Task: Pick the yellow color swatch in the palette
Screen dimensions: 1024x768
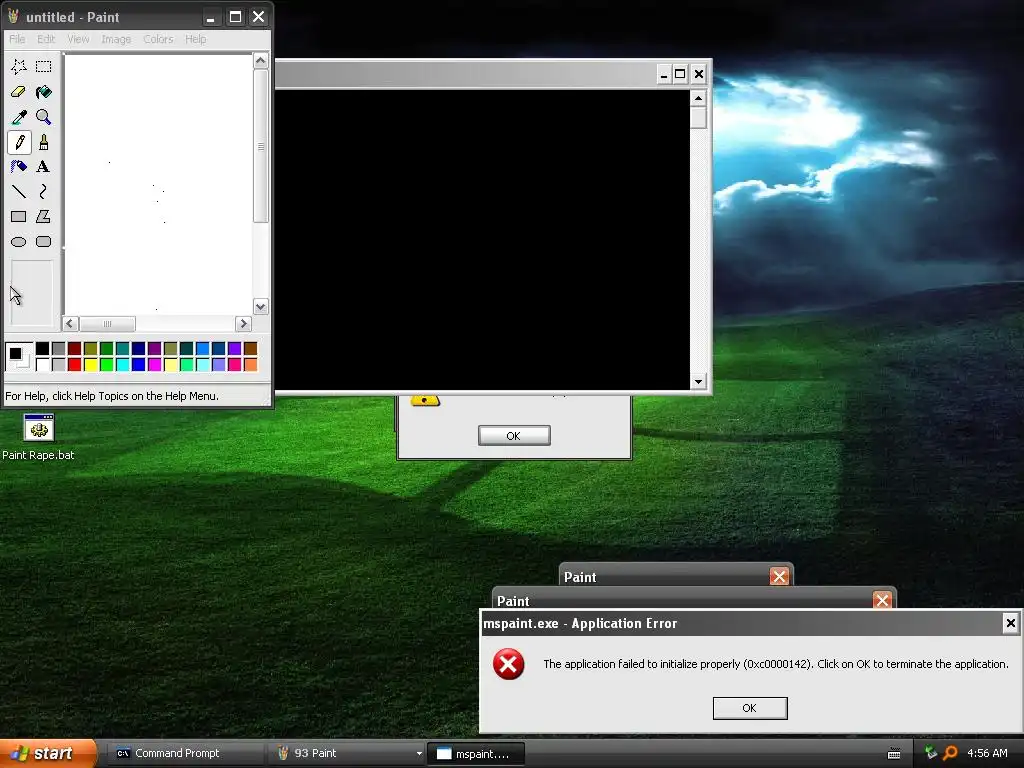Action: tap(91, 364)
